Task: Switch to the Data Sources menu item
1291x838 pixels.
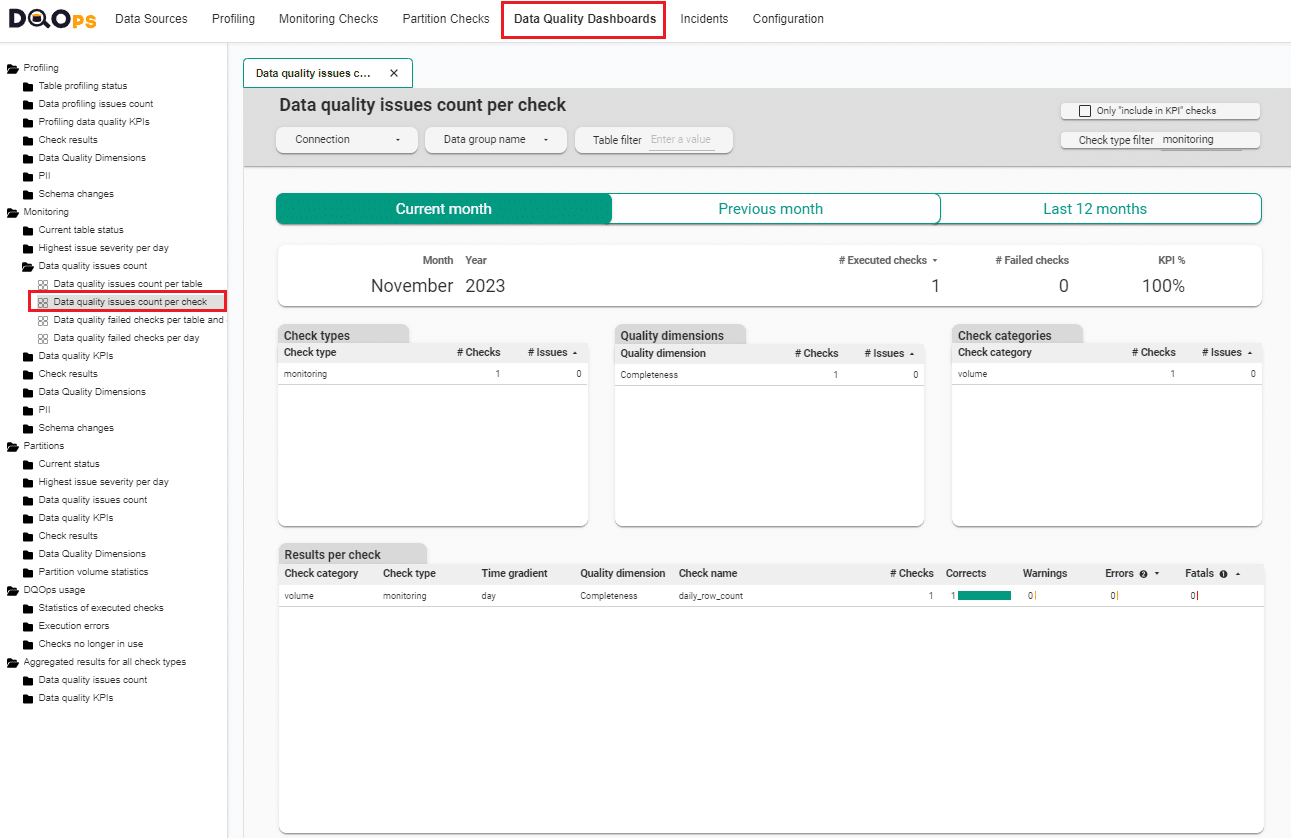Action: pos(151,18)
